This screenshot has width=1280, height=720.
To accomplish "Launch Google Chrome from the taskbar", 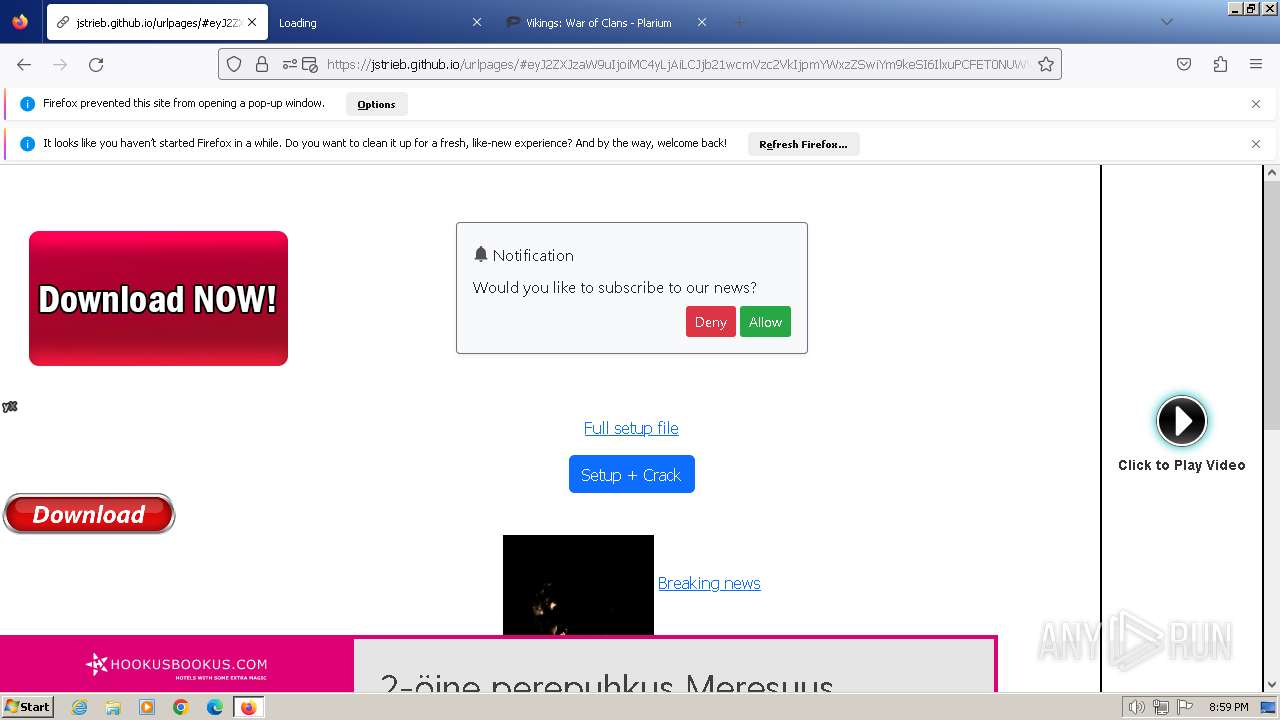I will (x=181, y=707).
